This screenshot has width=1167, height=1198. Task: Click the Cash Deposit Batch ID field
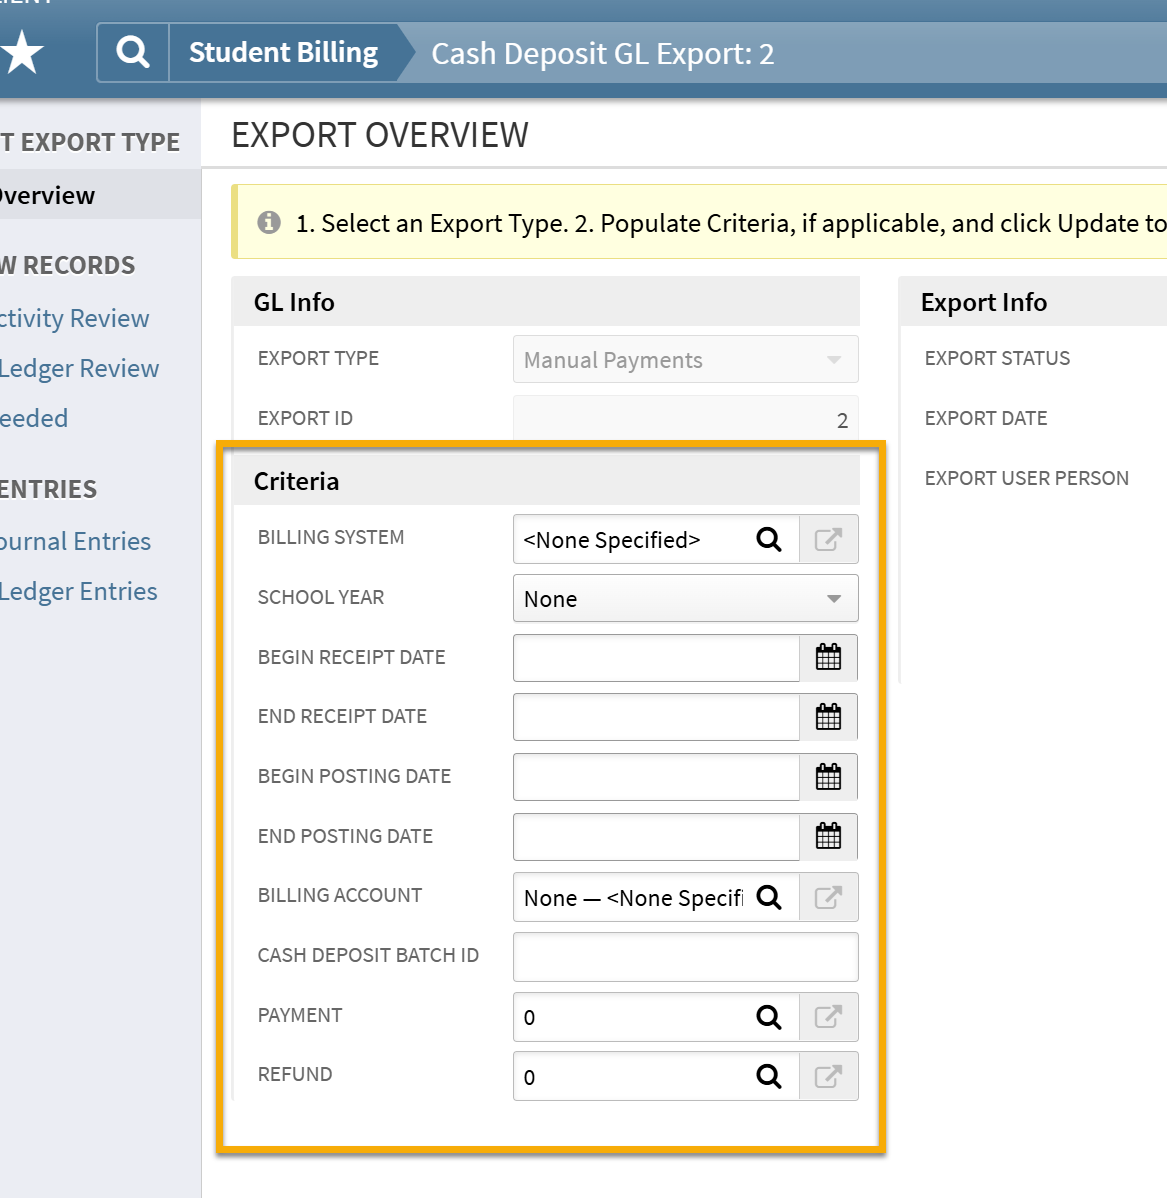coord(685,957)
